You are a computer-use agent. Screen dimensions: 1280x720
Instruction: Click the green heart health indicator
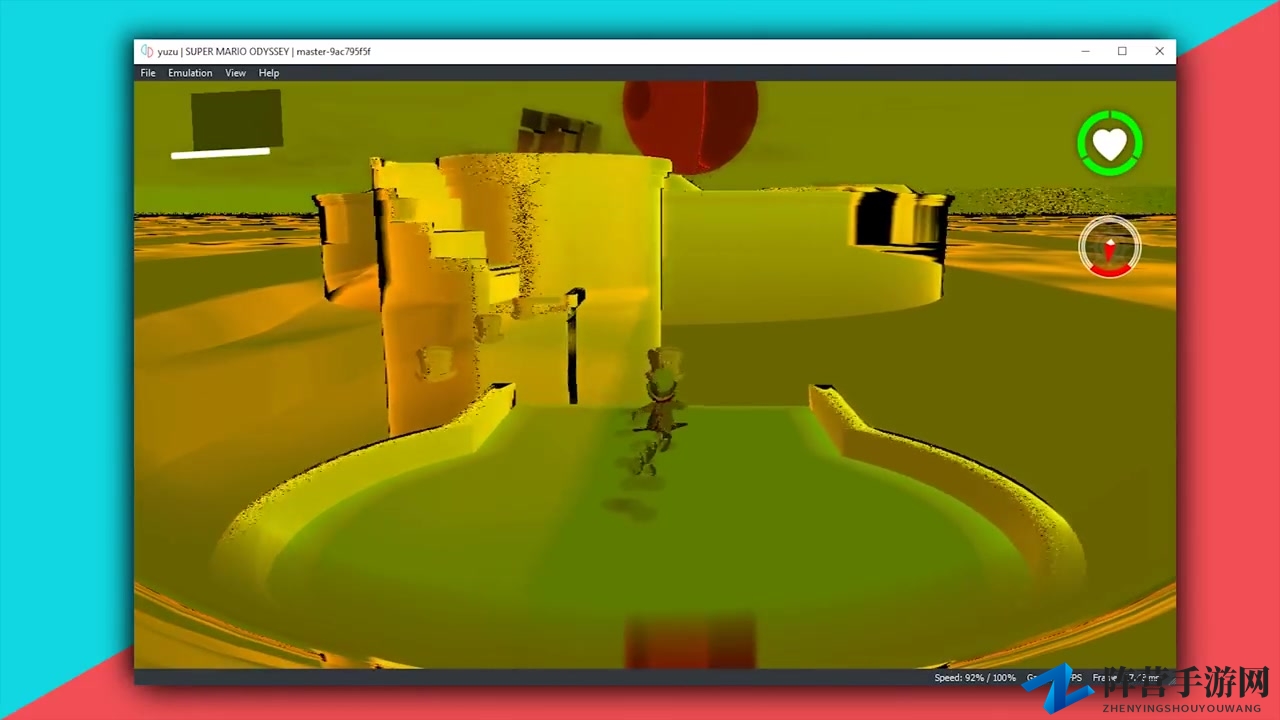tap(1110, 144)
